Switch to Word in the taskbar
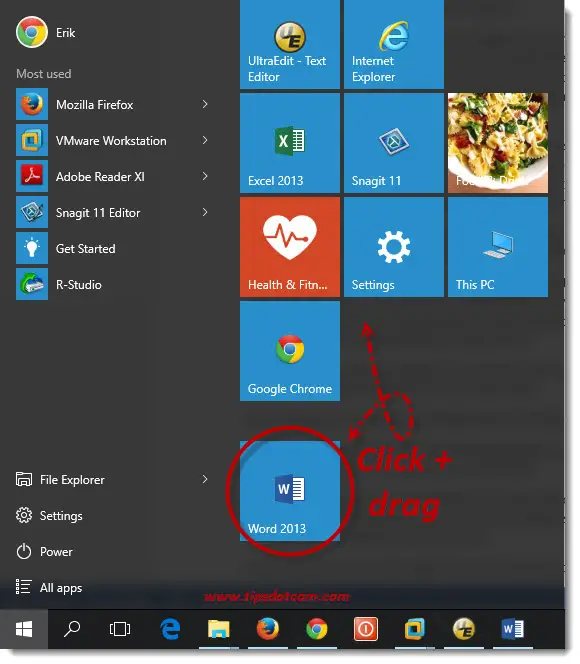The width and height of the screenshot is (580, 664). pyautogui.click(x=513, y=629)
